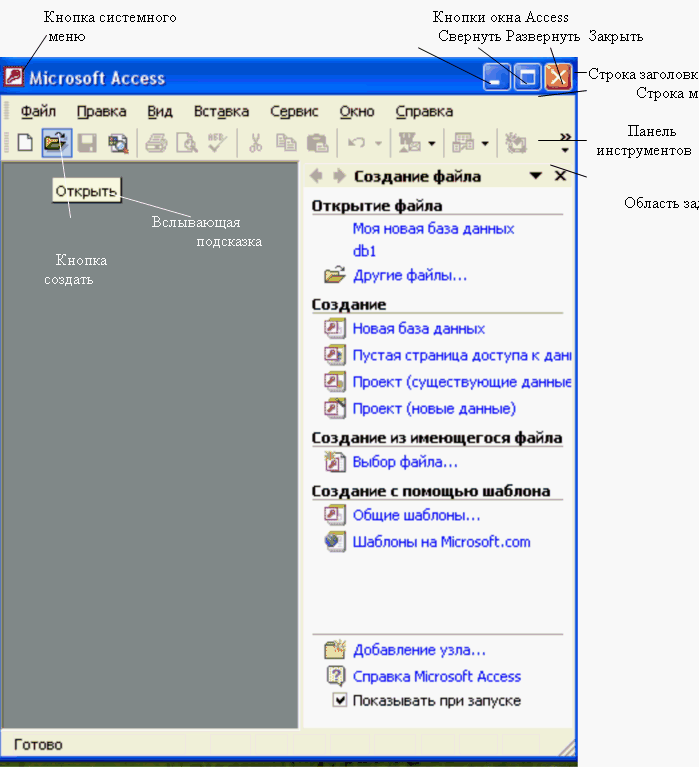Toggle the Показывать при запуске checkbox
Image resolution: width=699 pixels, height=767 pixels.
(x=339, y=700)
